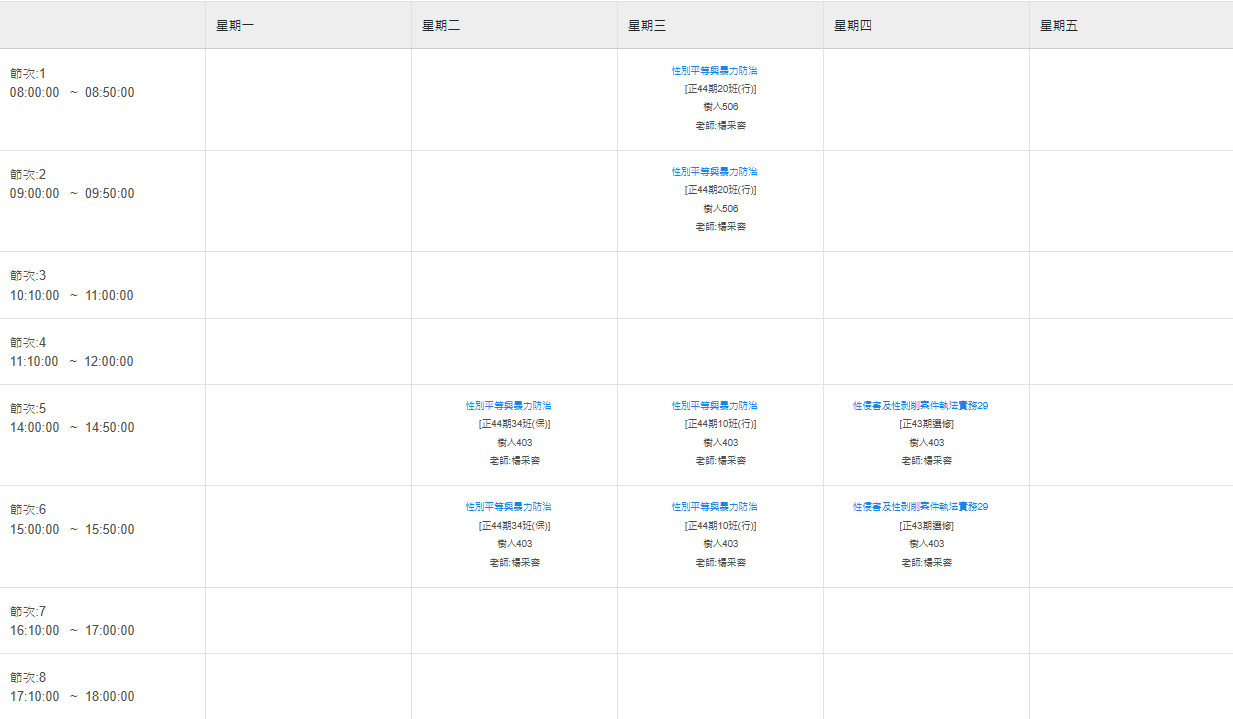The width and height of the screenshot is (1233, 719).
Task: Click the 星期五 column header
Action: (1059, 26)
